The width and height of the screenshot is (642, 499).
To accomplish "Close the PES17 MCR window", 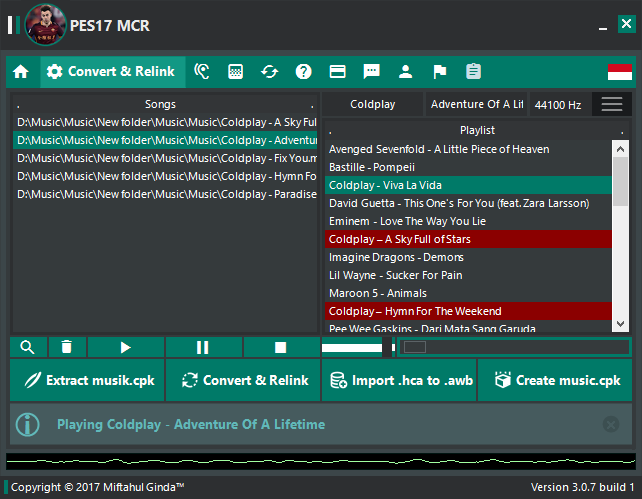I will coord(626,24).
